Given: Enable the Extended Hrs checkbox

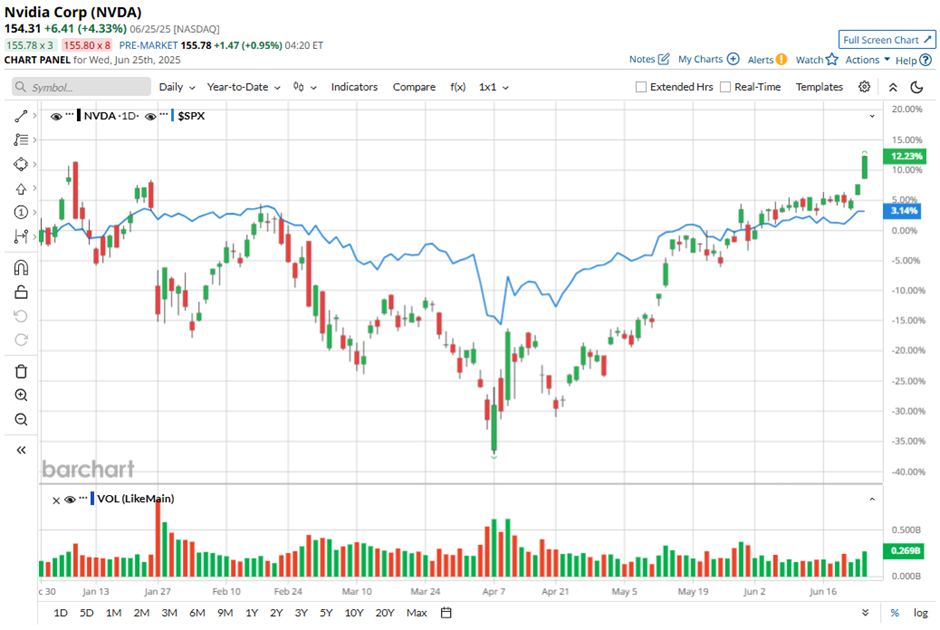Looking at the screenshot, I should coord(641,87).
